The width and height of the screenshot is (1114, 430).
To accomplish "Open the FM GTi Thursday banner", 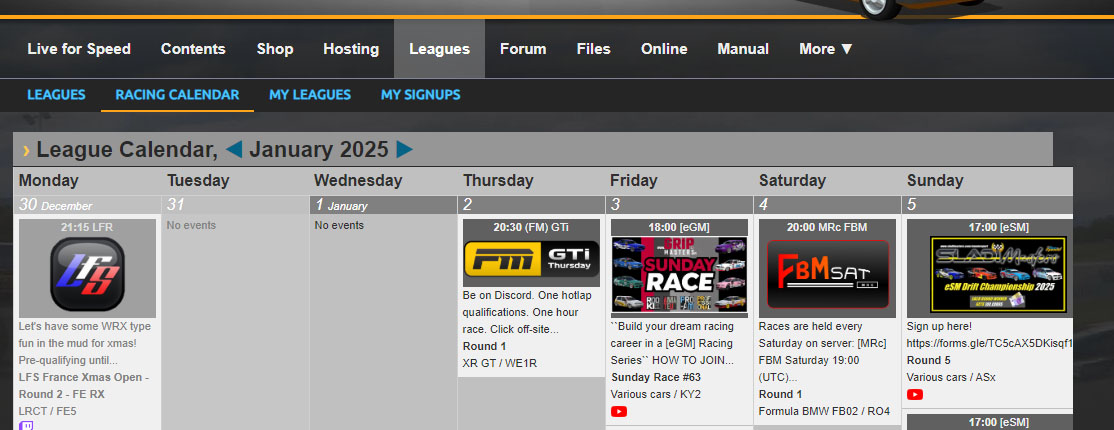I will tap(531, 260).
